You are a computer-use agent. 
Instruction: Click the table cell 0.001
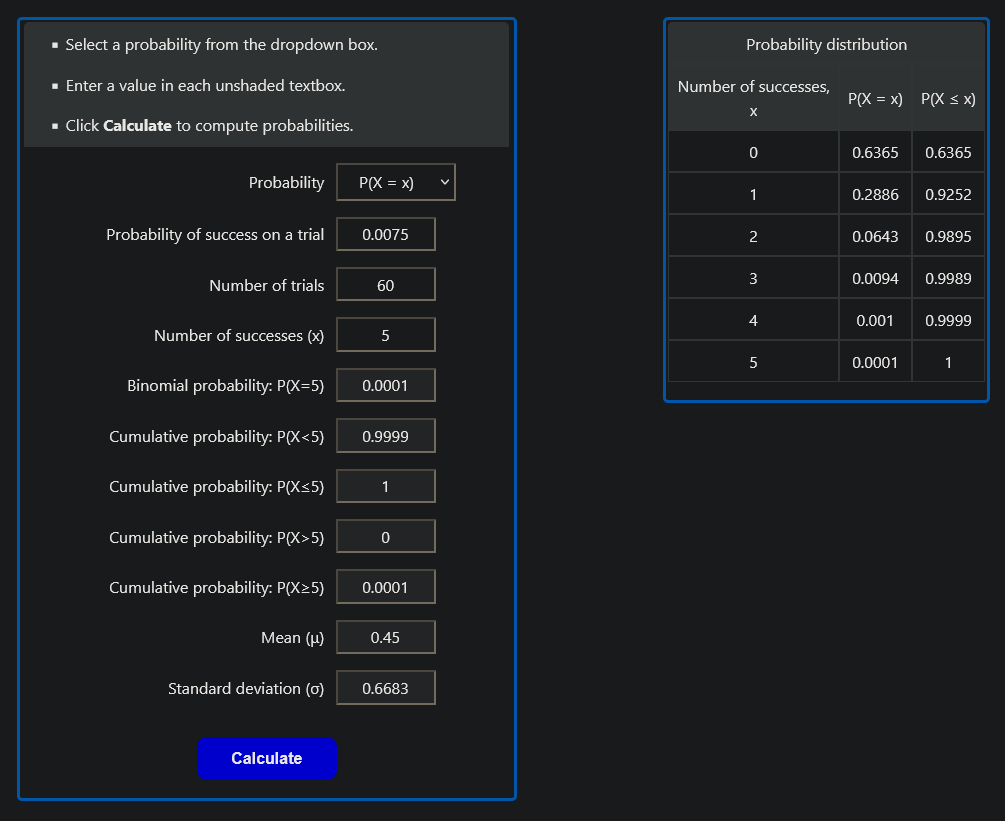click(875, 320)
